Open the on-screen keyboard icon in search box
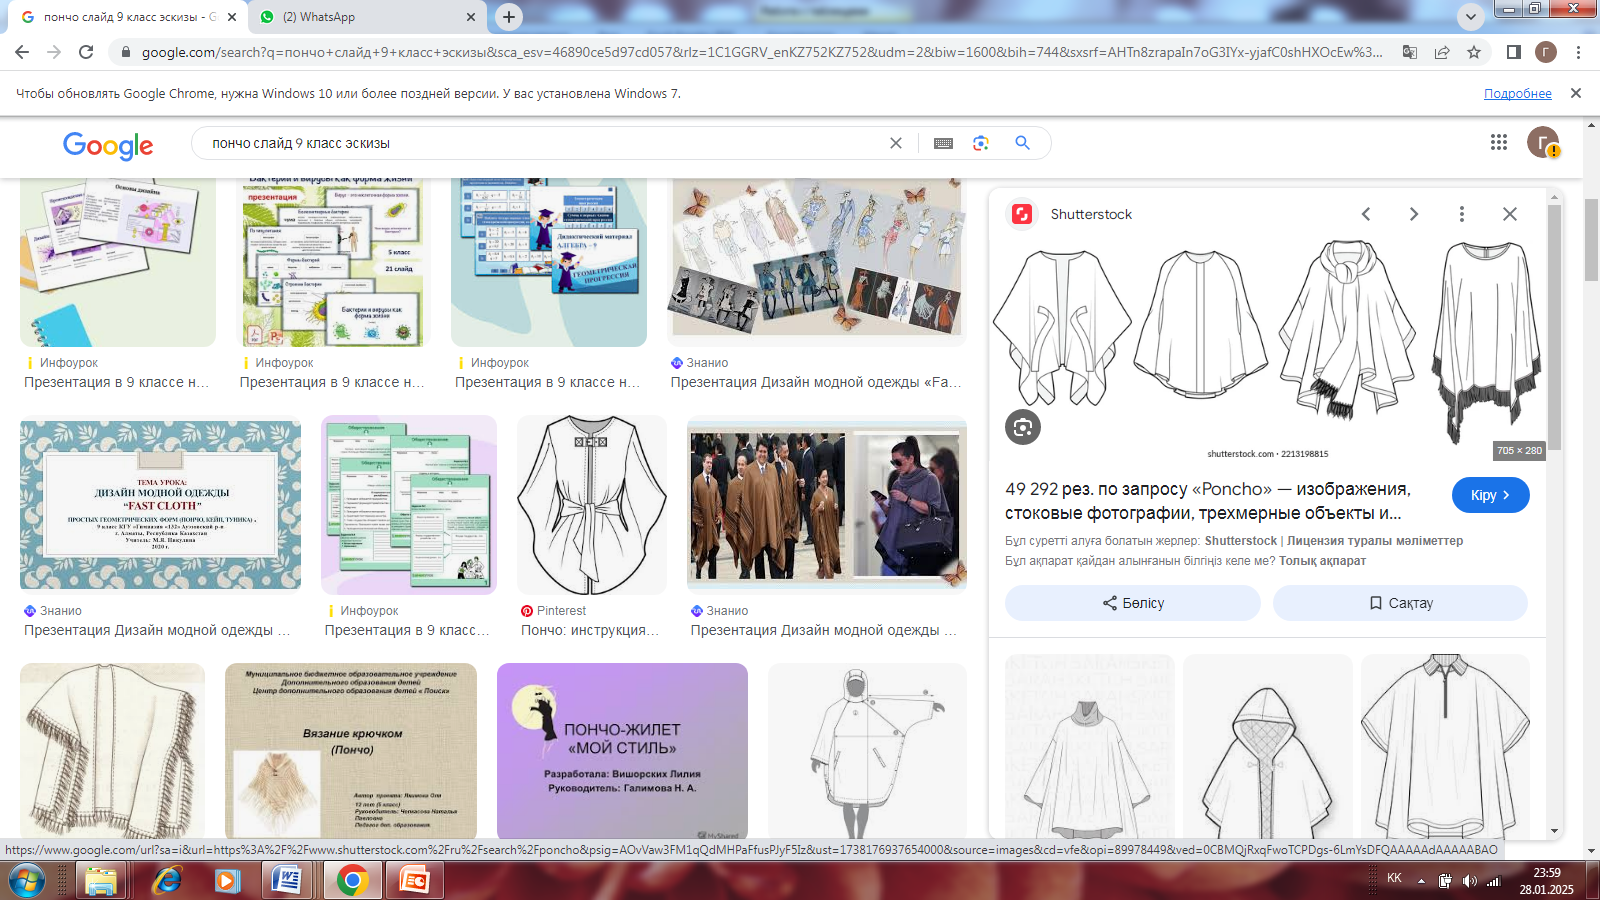1600x900 pixels. (943, 143)
